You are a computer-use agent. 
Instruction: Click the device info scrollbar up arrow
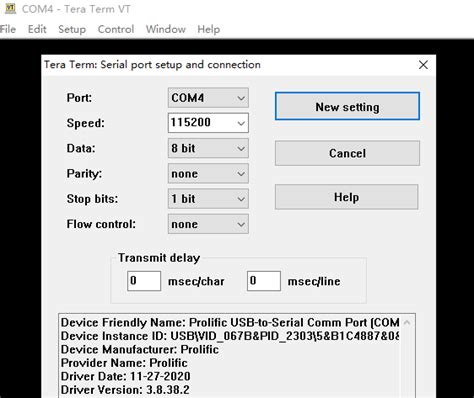click(x=407, y=322)
